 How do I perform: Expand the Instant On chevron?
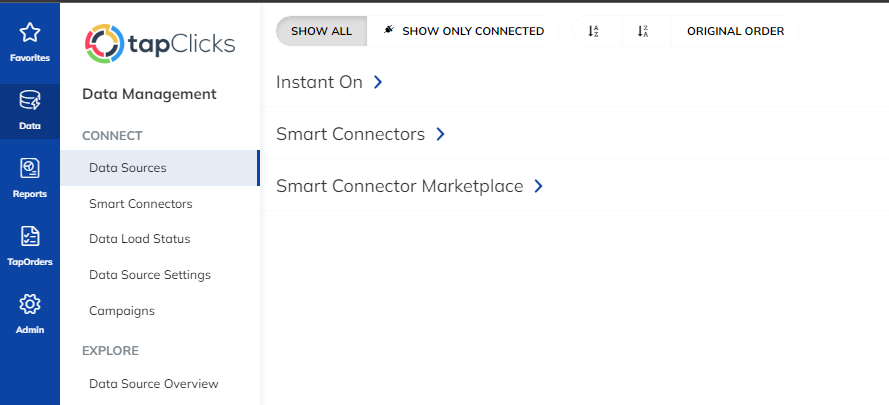(378, 82)
